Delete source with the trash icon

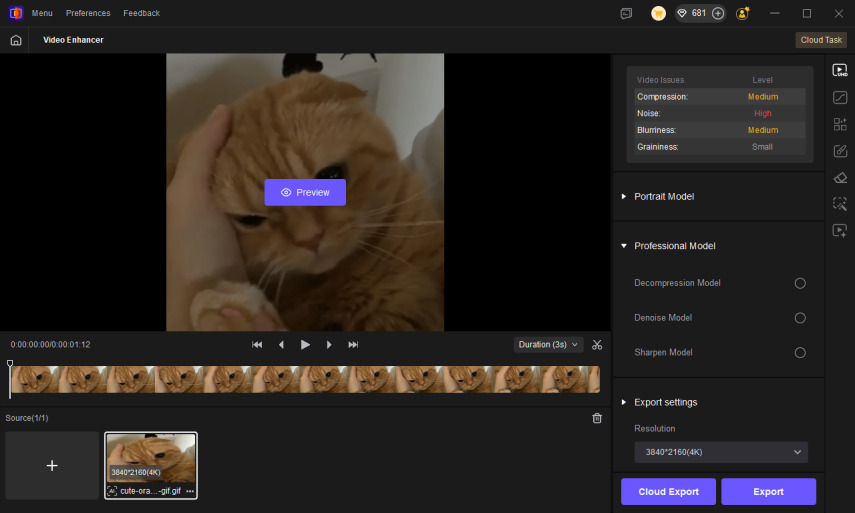[597, 418]
